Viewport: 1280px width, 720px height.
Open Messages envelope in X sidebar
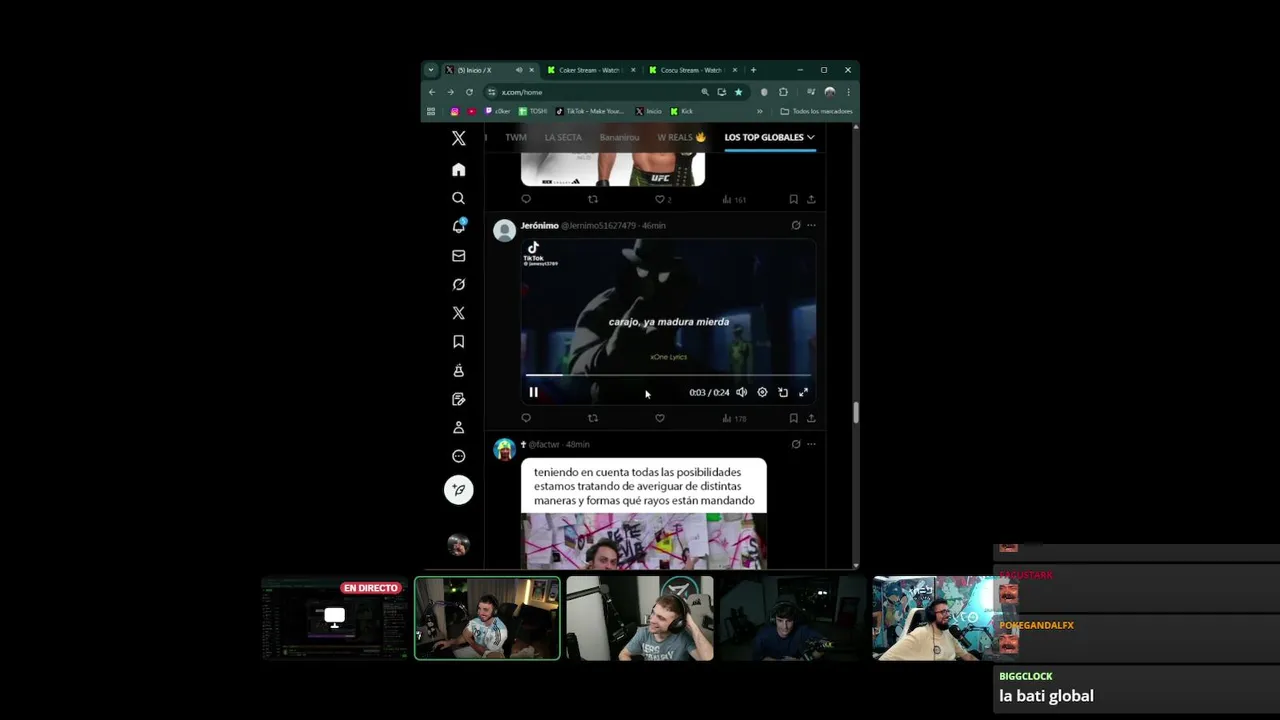(x=458, y=256)
